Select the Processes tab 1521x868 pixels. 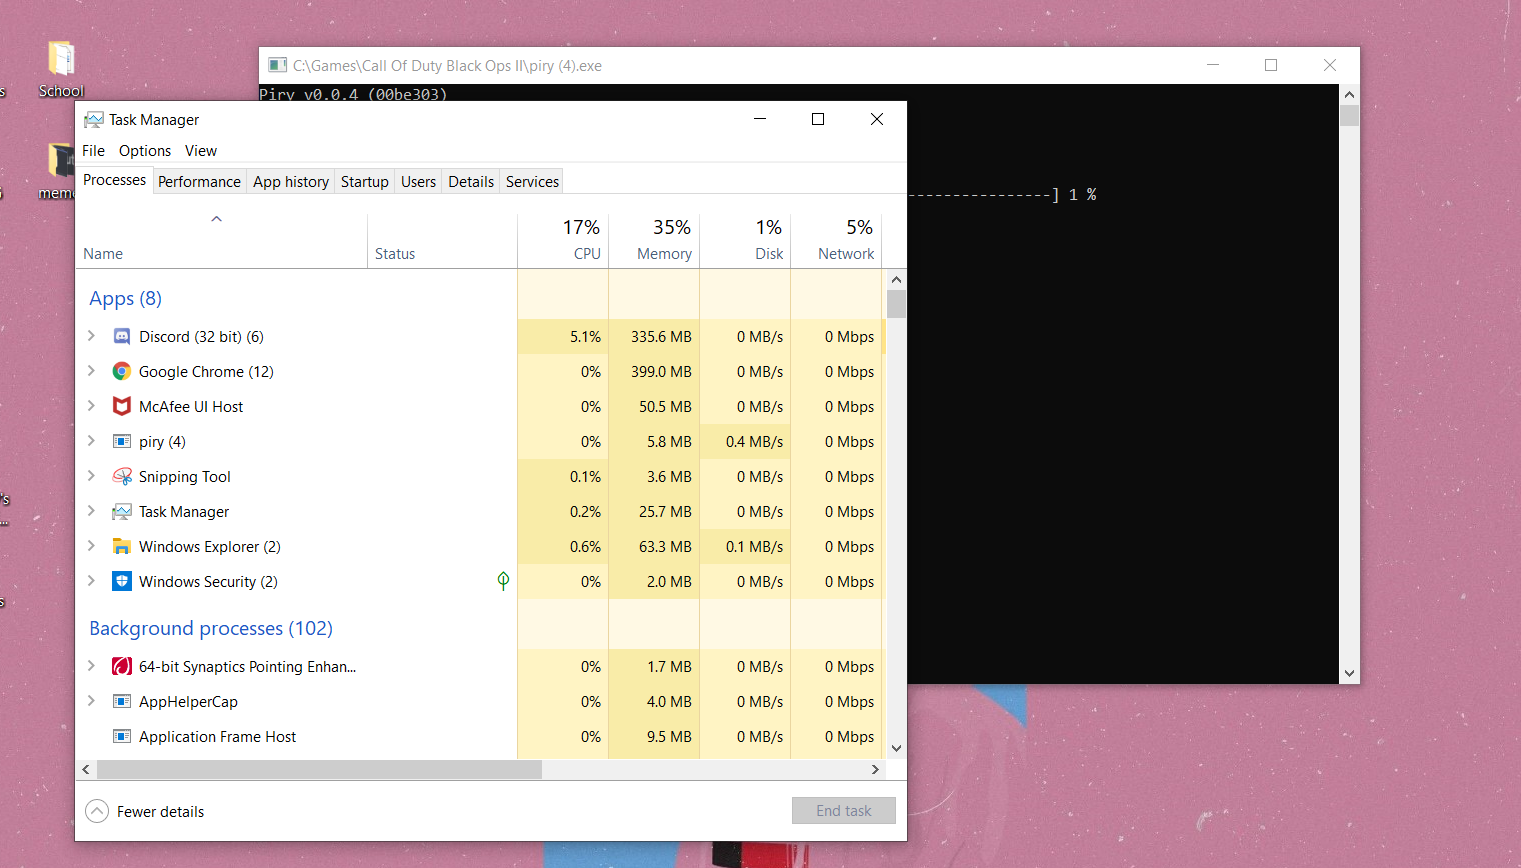(114, 180)
